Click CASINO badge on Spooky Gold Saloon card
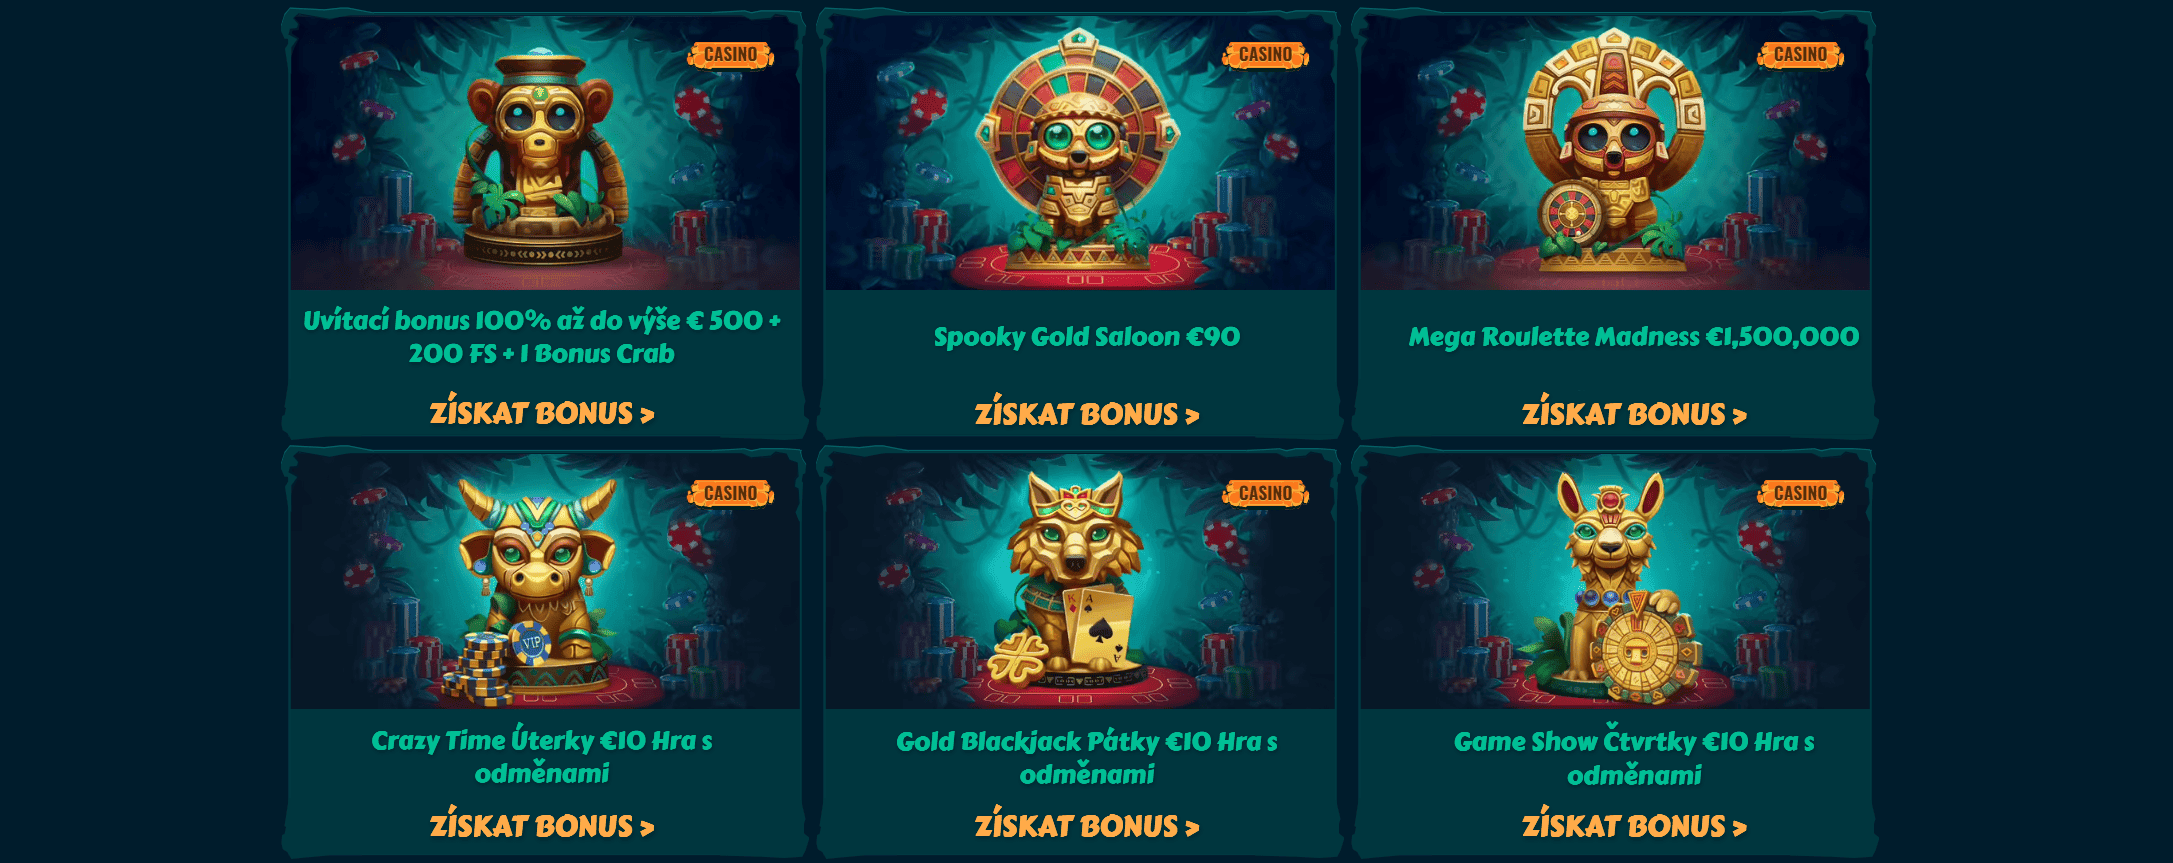The height and width of the screenshot is (863, 2173). click(x=1265, y=55)
